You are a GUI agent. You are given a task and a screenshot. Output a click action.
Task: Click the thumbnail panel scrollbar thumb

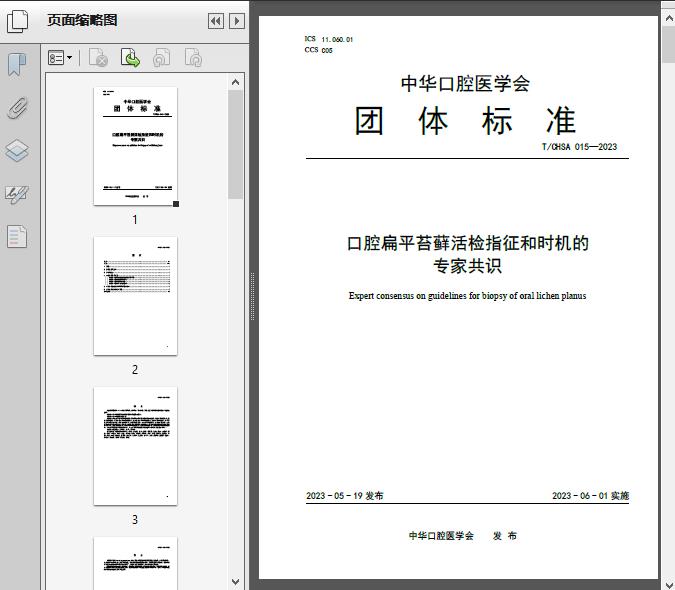point(235,145)
